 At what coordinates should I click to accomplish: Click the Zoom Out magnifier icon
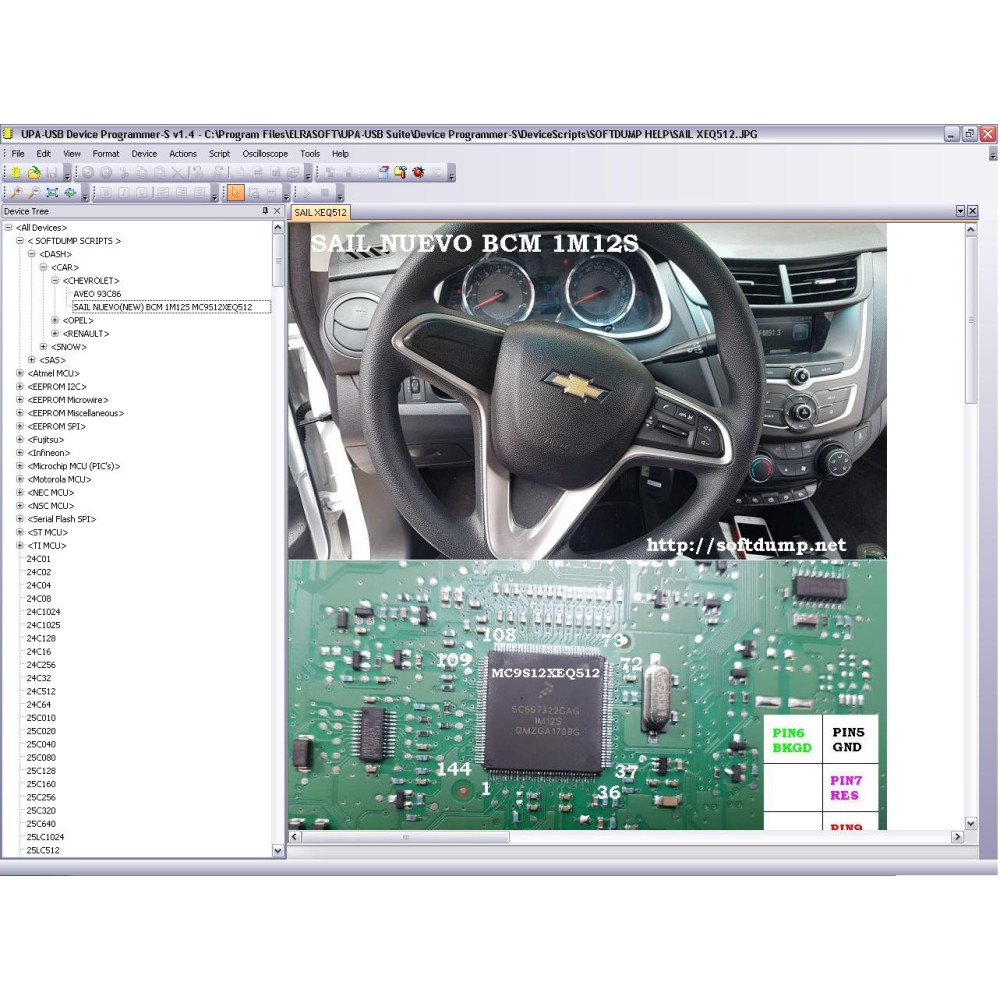click(34, 193)
